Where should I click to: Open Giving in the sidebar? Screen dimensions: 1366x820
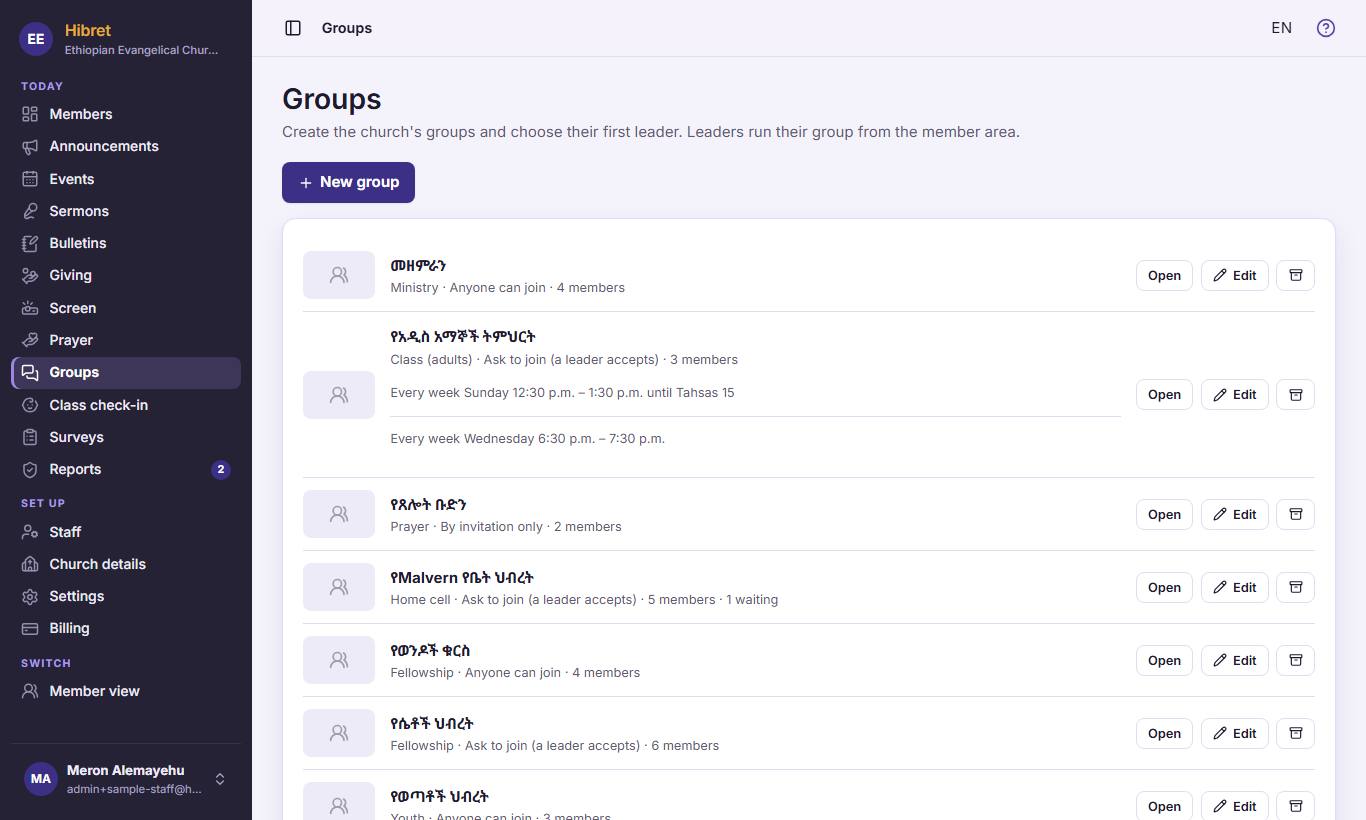point(126,275)
